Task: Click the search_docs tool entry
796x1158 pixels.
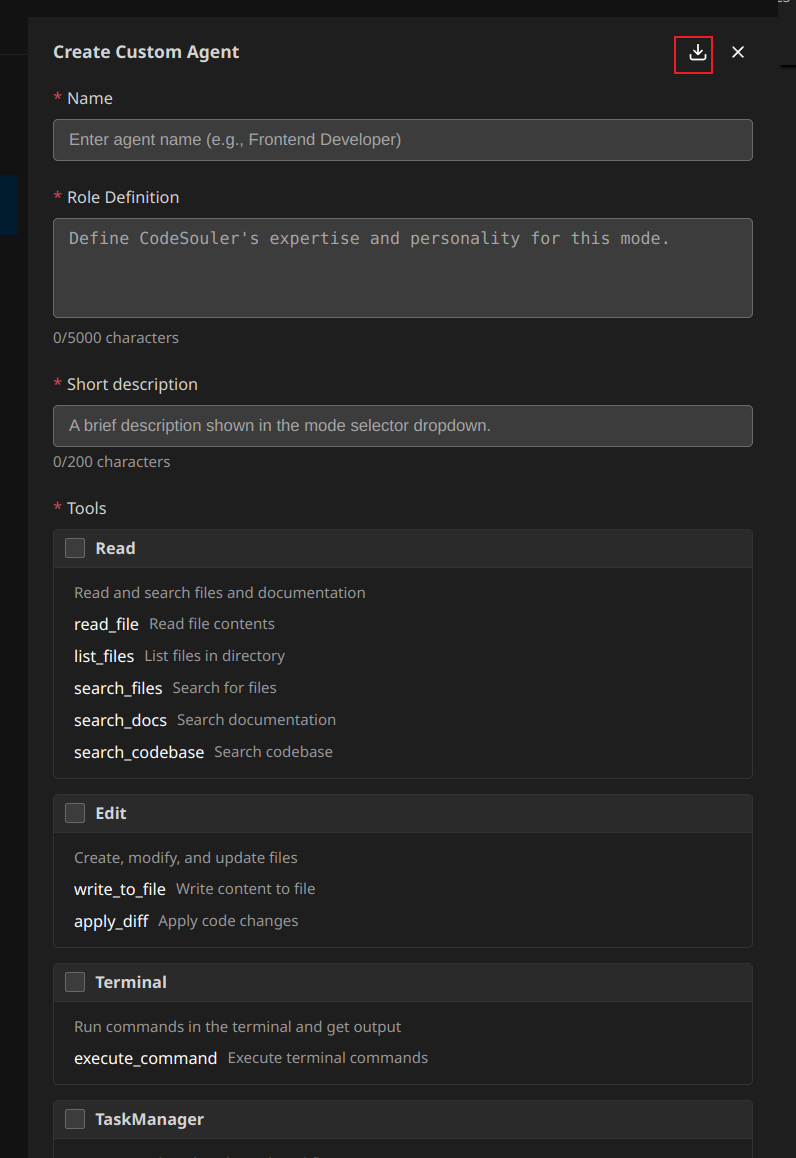Action: pos(120,720)
